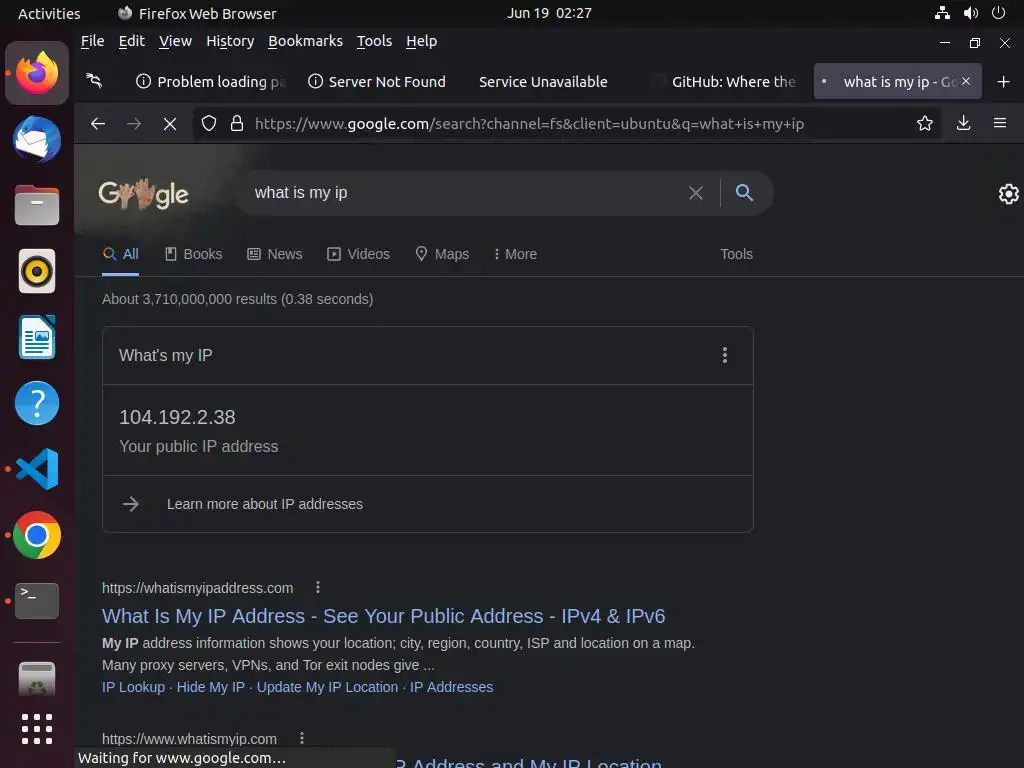Go back using the browser back arrow
Viewport: 1024px width, 768px height.
[98, 123]
